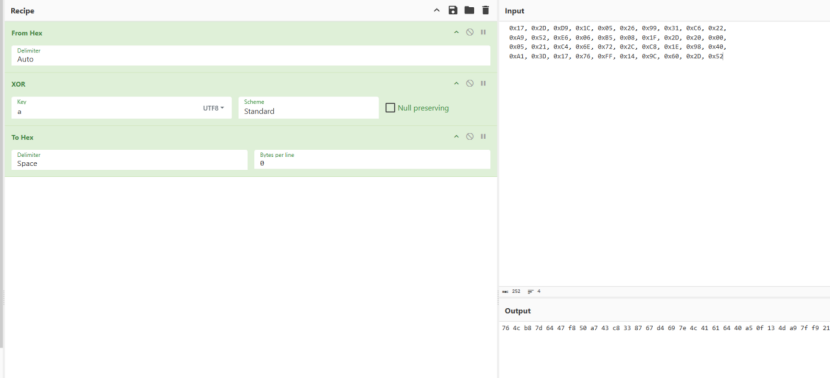Set a breakpoint on From Hex
Viewport: 830px width, 378px height.
pyautogui.click(x=483, y=32)
